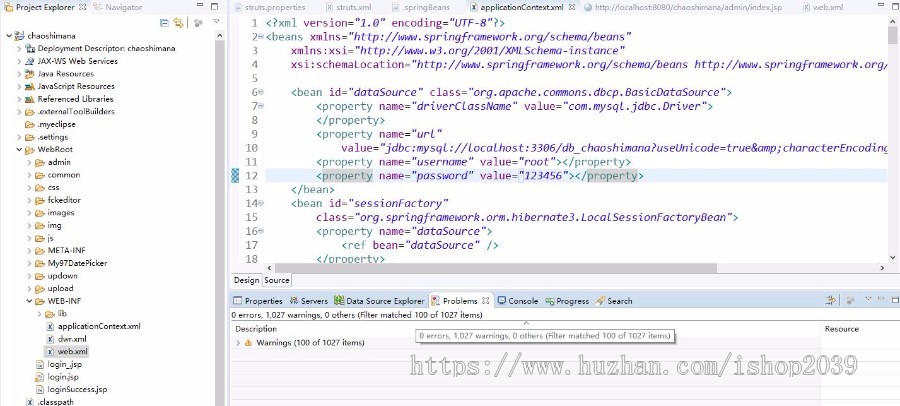
Task: Collapse the WEB-INF folder
Action: pyautogui.click(x=29, y=301)
